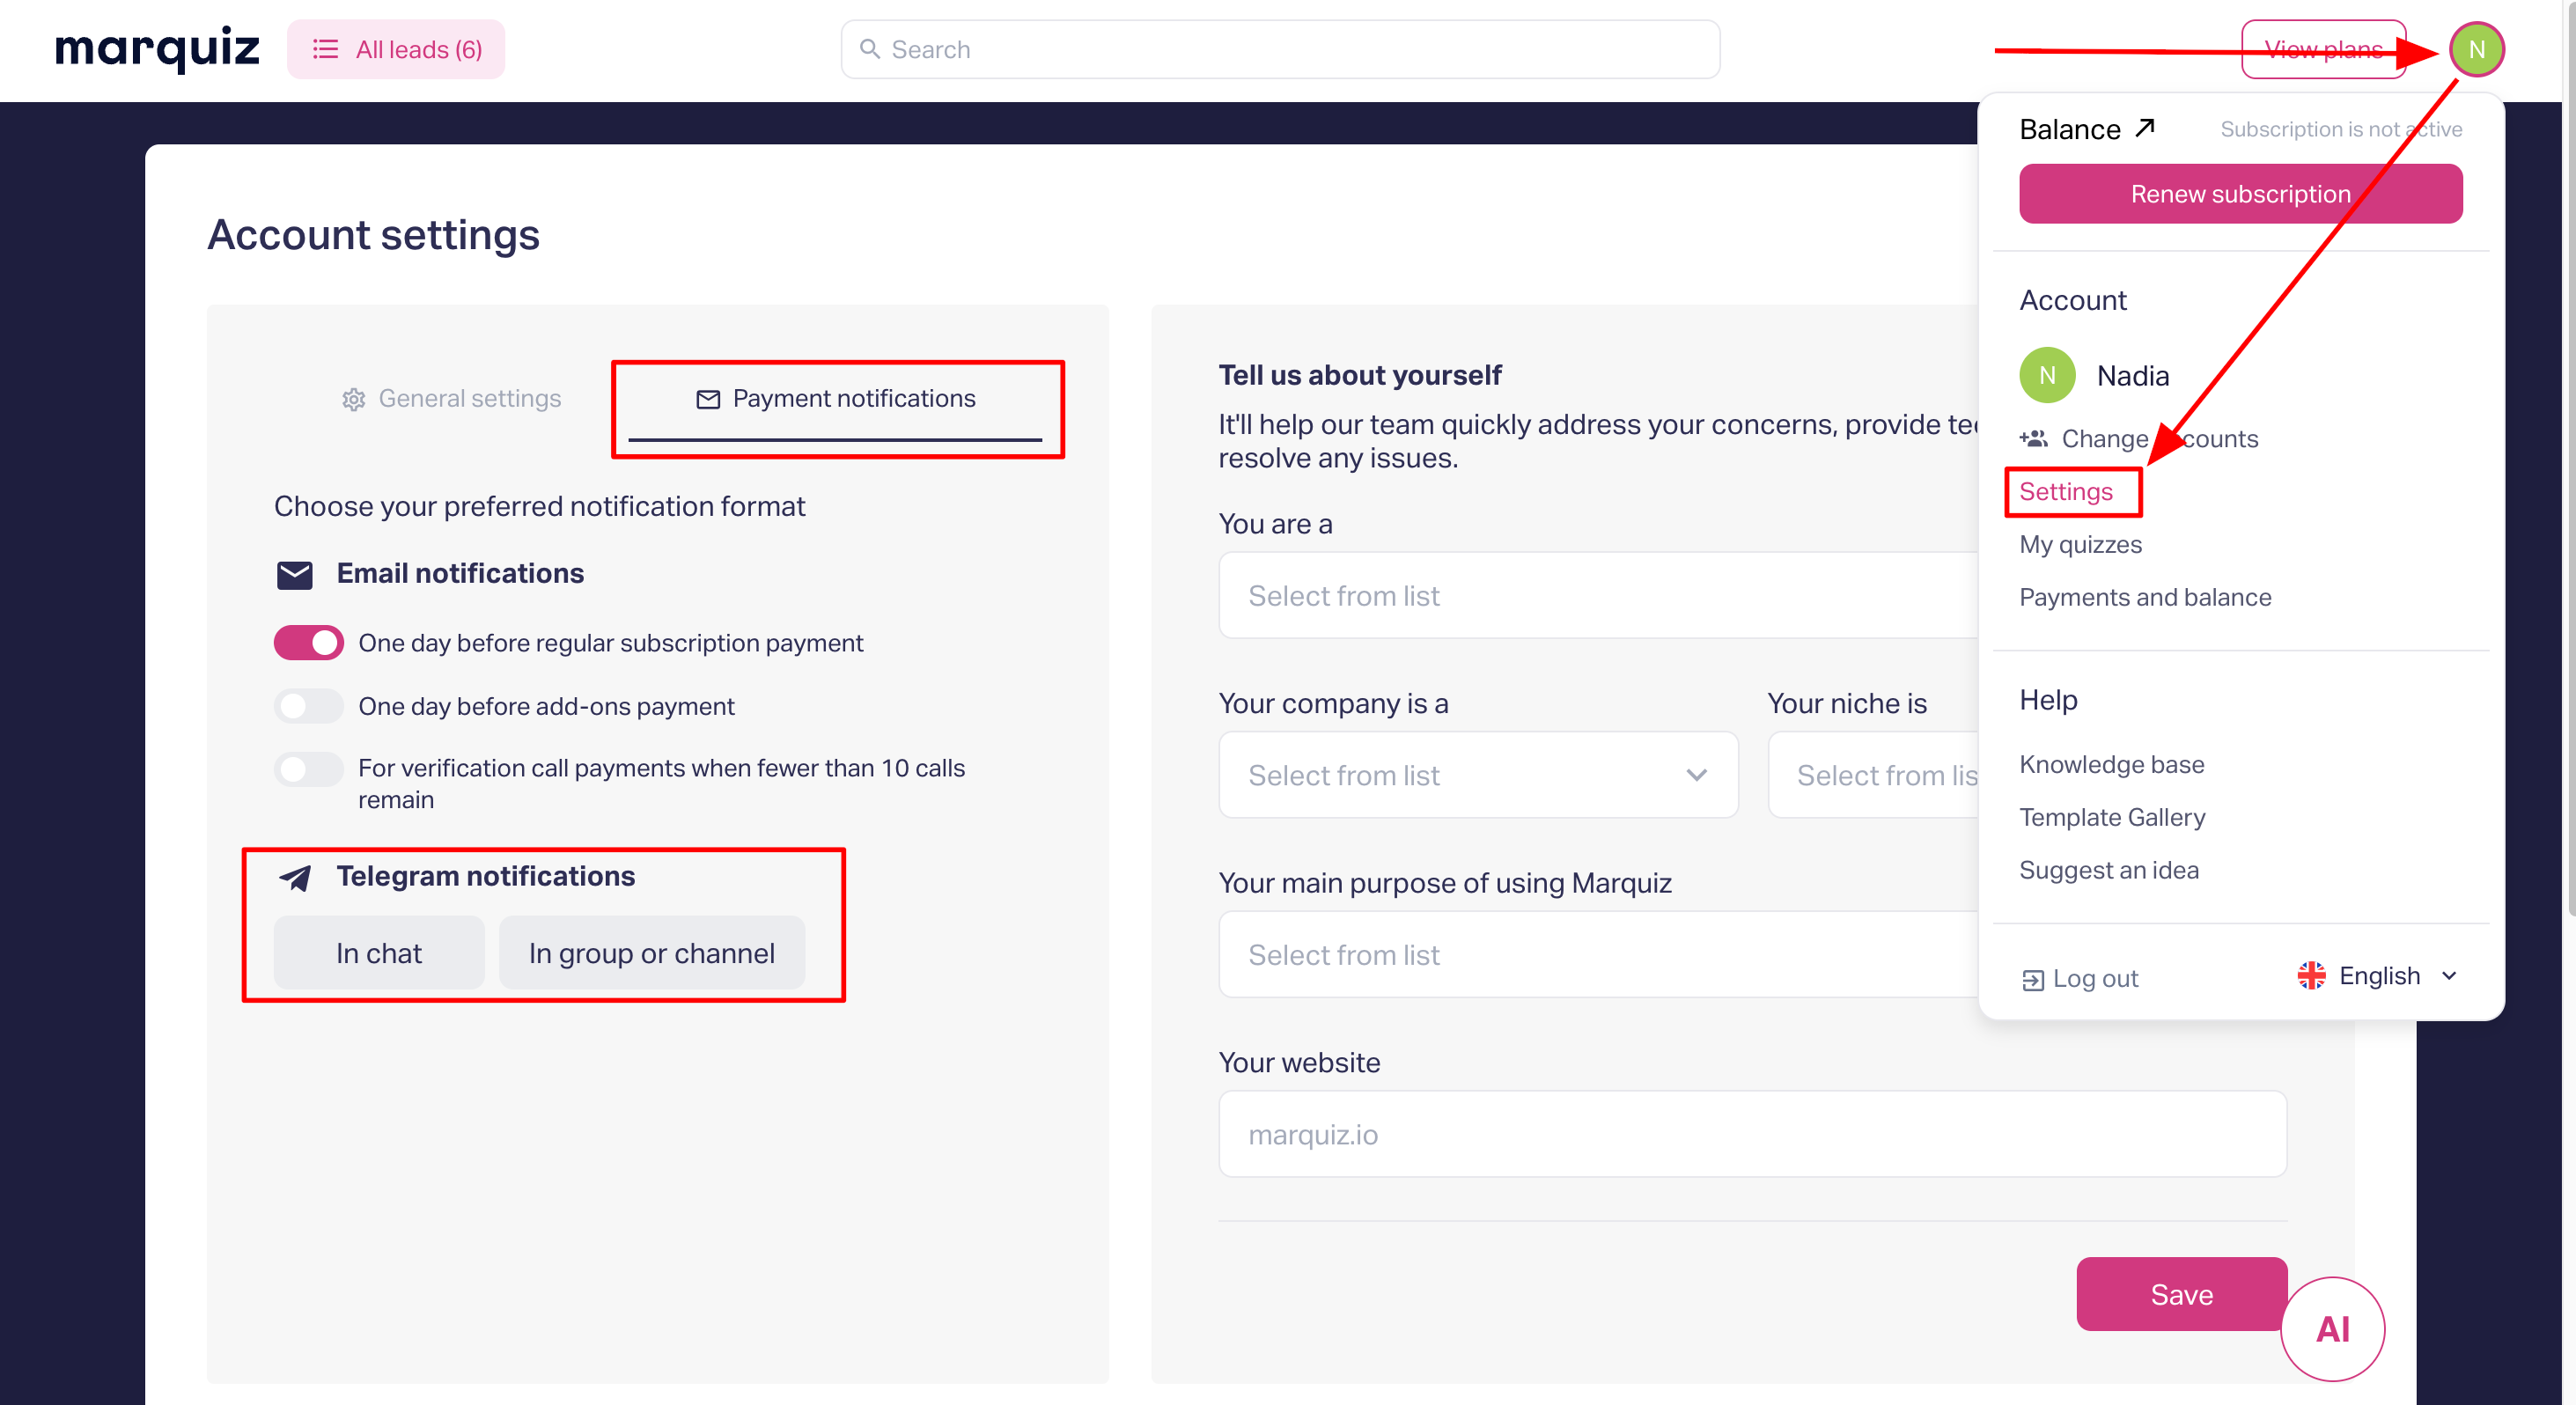Switch to Payment notifications tab
Screen dimensions: 2576x1405
[x=835, y=399]
